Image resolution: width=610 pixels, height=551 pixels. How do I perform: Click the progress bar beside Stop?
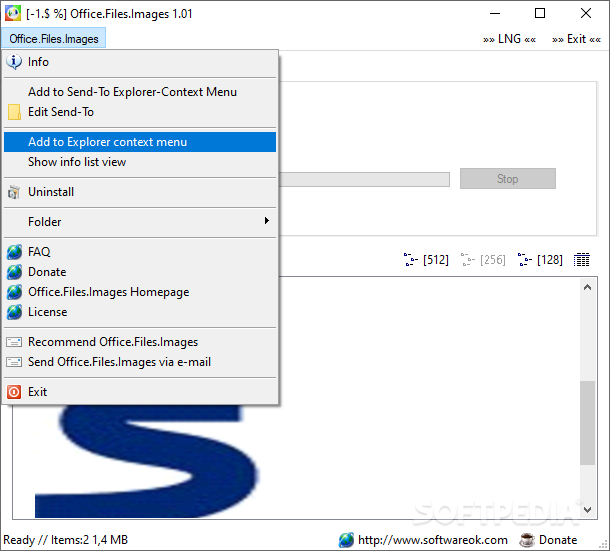tap(365, 179)
